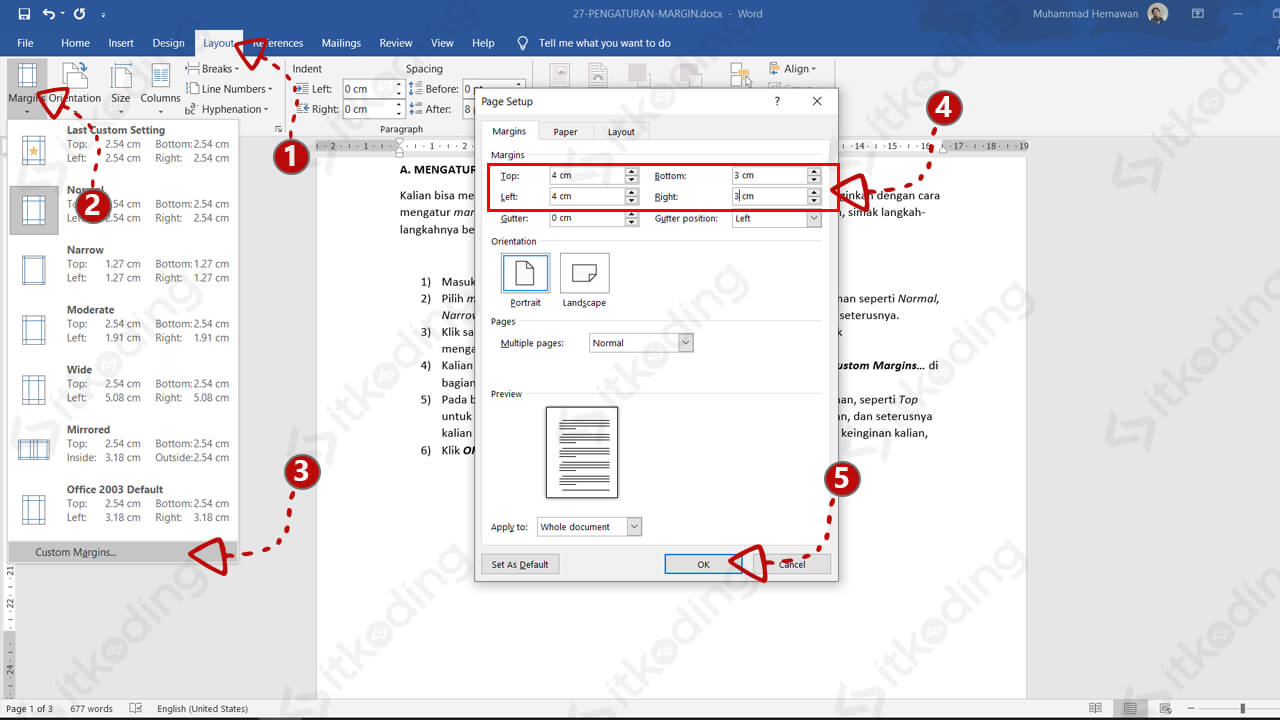
Task: Click English (United States) language indicator
Action: (202, 709)
